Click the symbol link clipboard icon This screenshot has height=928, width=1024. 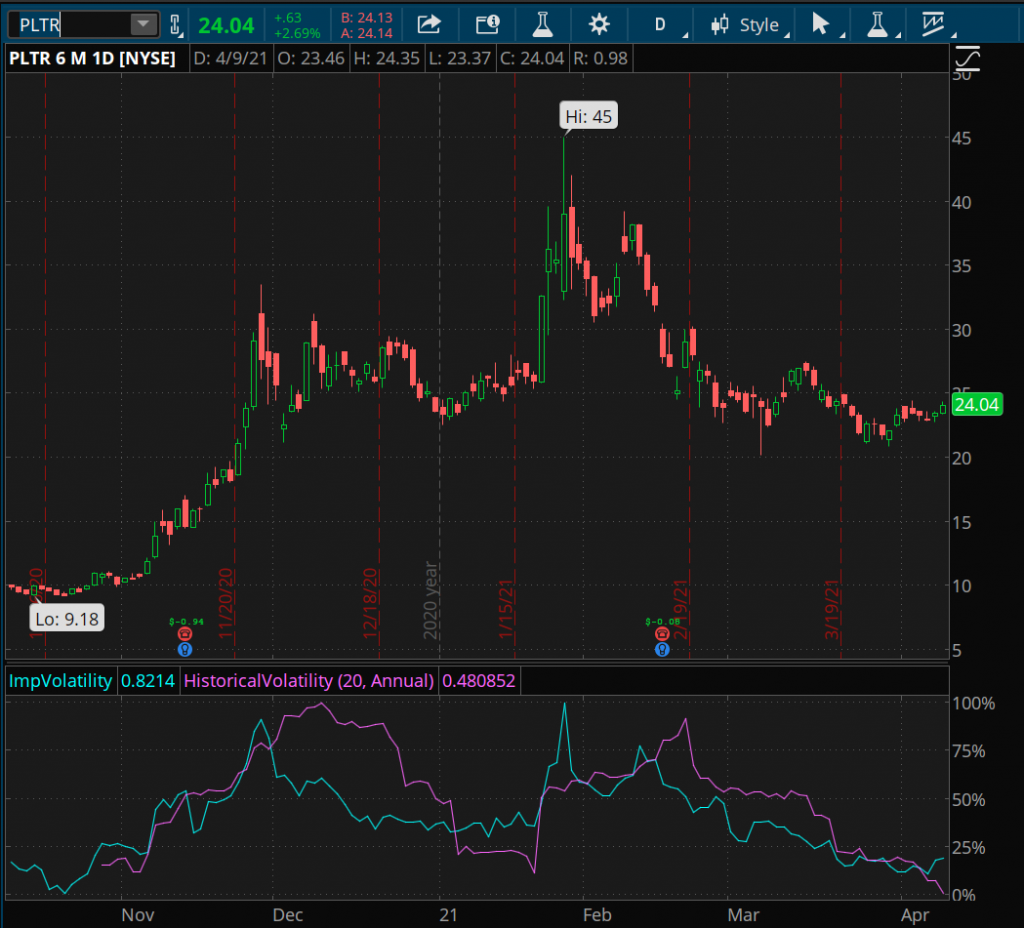pos(175,25)
